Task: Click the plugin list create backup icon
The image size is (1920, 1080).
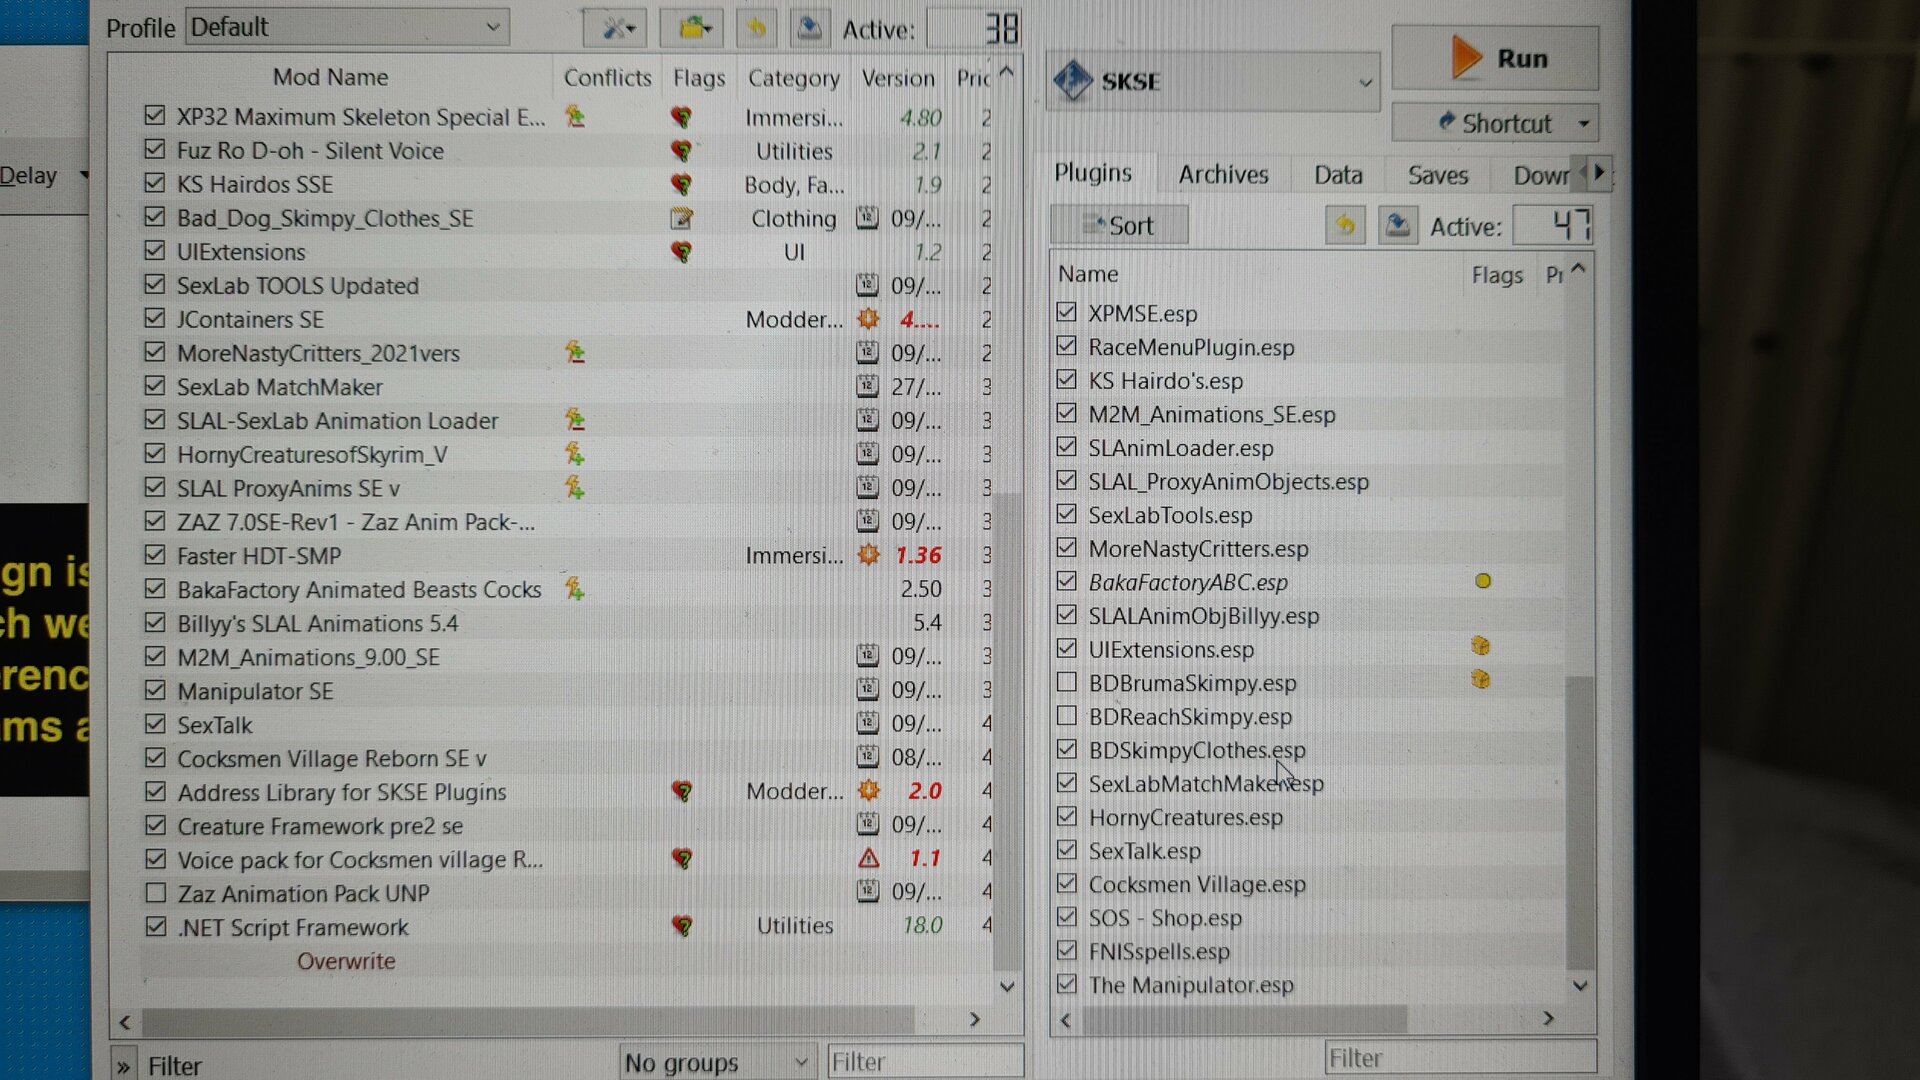Action: (x=1397, y=225)
